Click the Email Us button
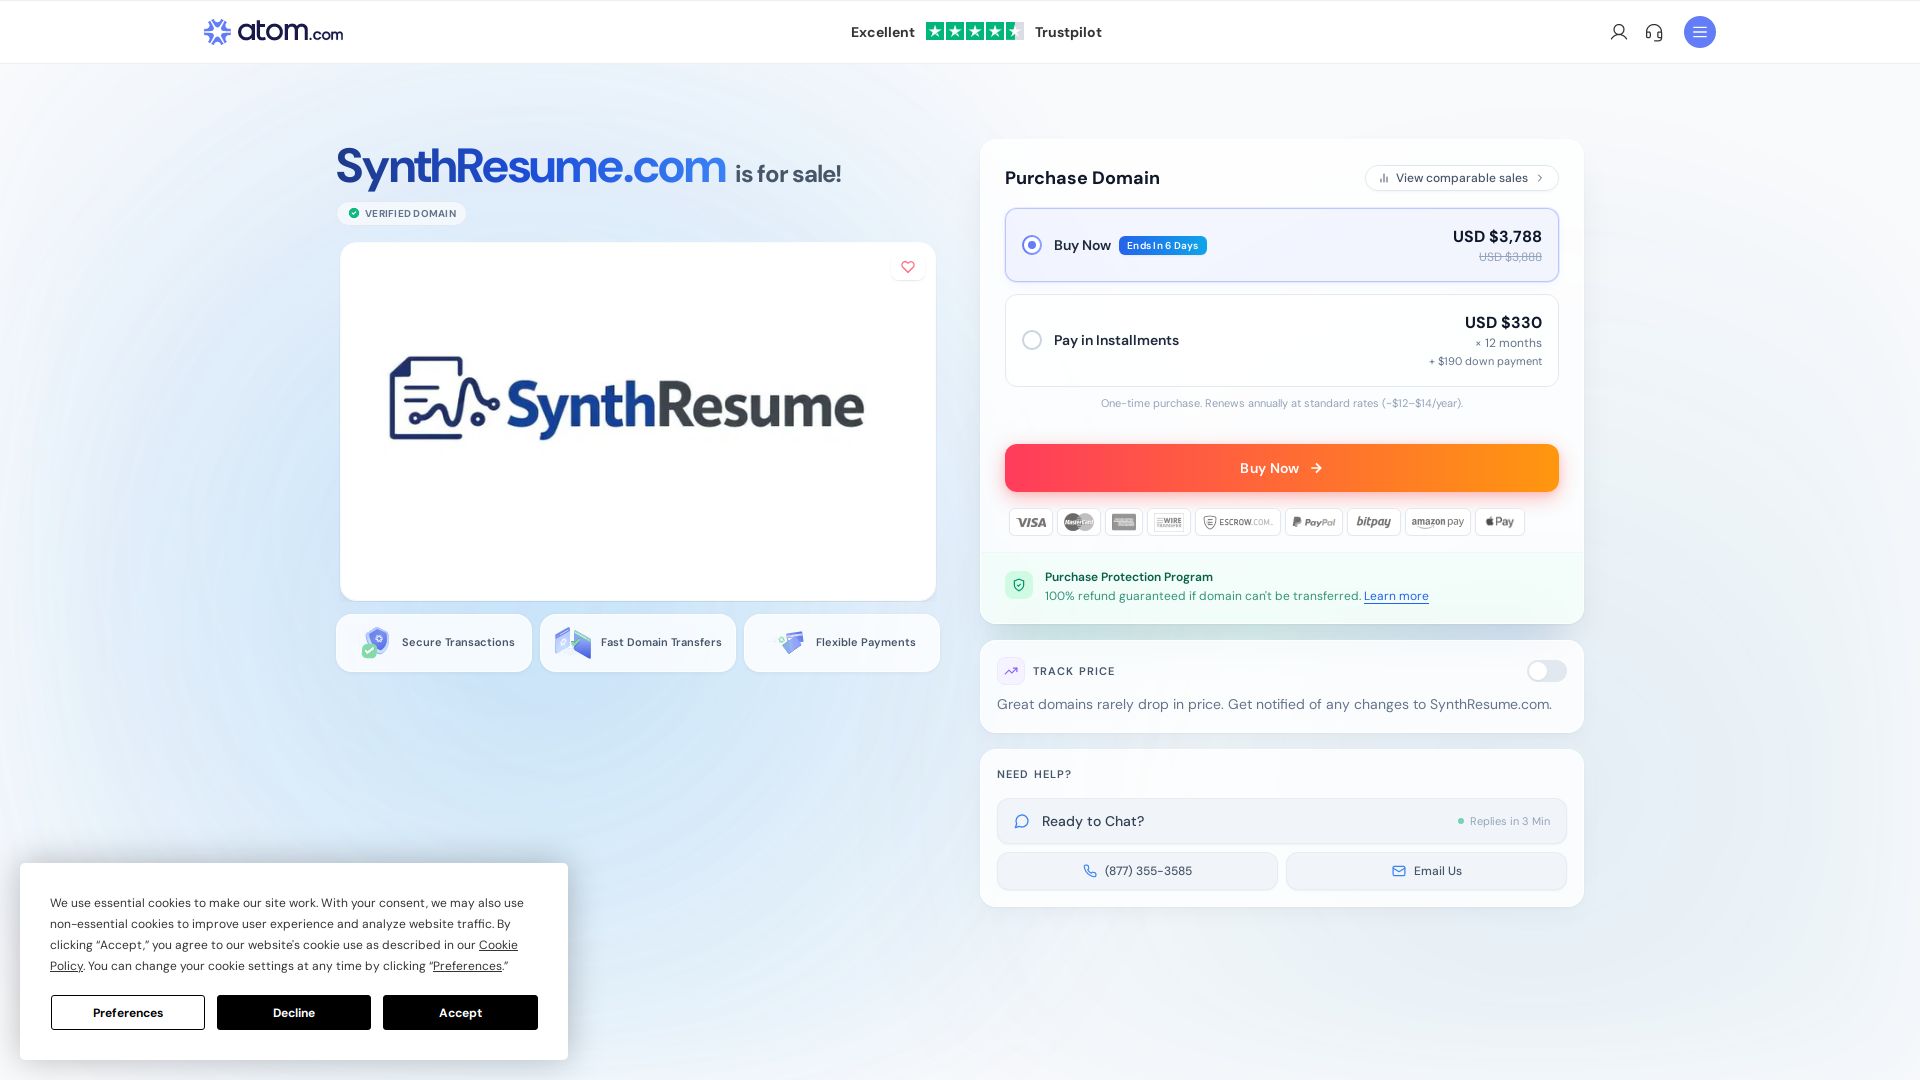This screenshot has height=1080, width=1920. click(x=1426, y=871)
